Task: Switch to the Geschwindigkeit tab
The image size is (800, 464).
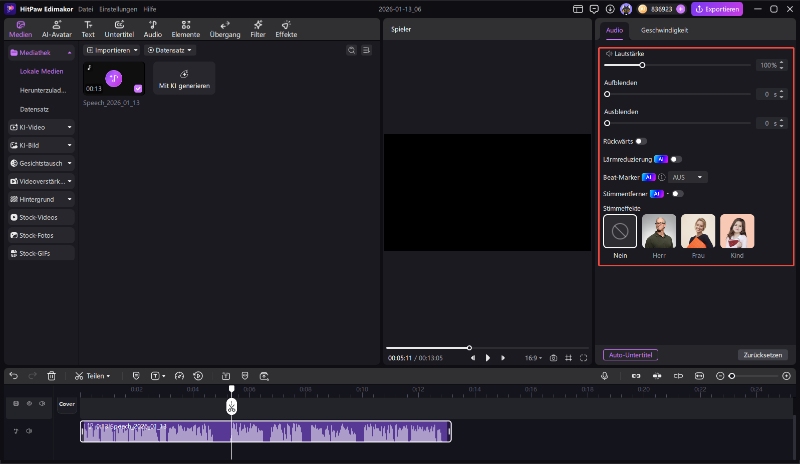Action: click(x=664, y=30)
